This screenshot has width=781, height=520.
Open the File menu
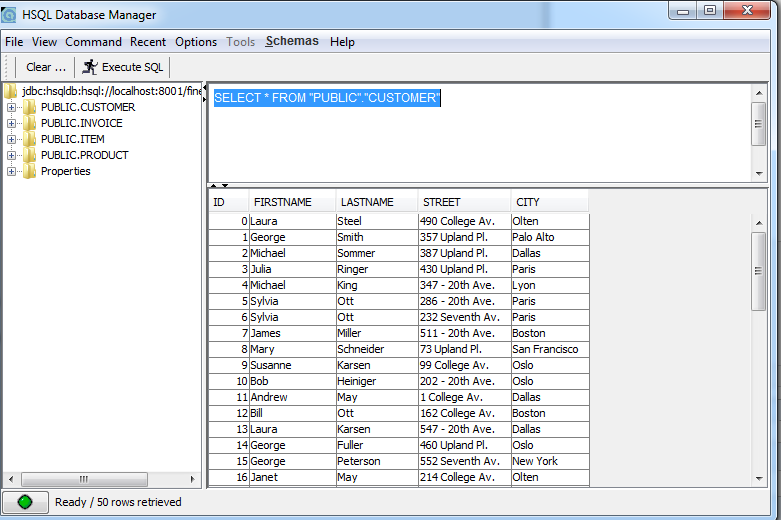coord(14,42)
